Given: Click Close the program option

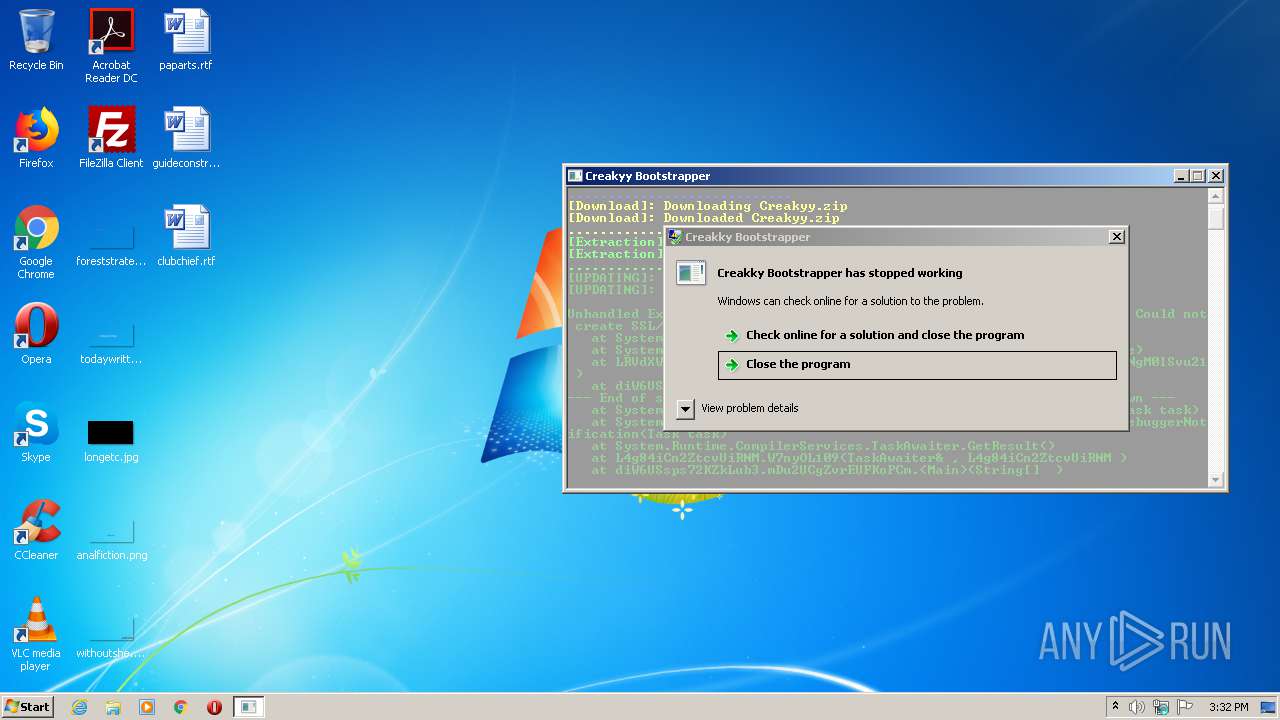Looking at the screenshot, I should tap(917, 365).
